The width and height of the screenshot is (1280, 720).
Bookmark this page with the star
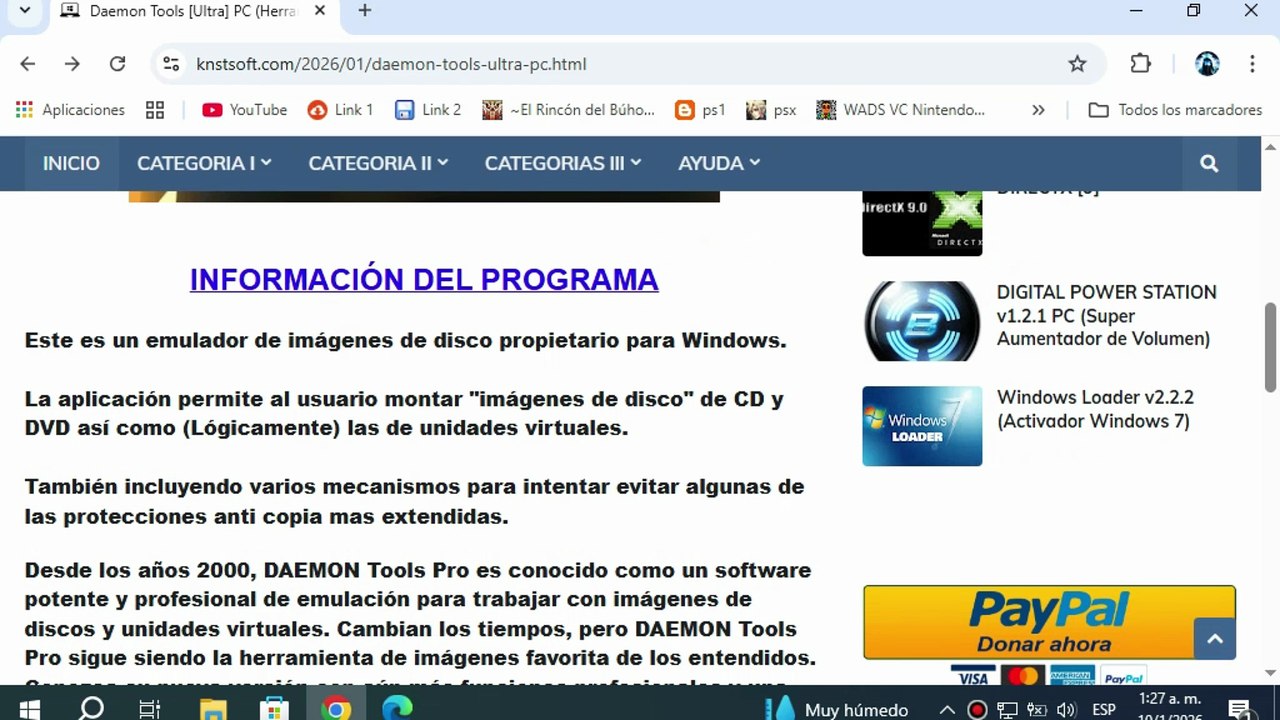(x=1077, y=64)
